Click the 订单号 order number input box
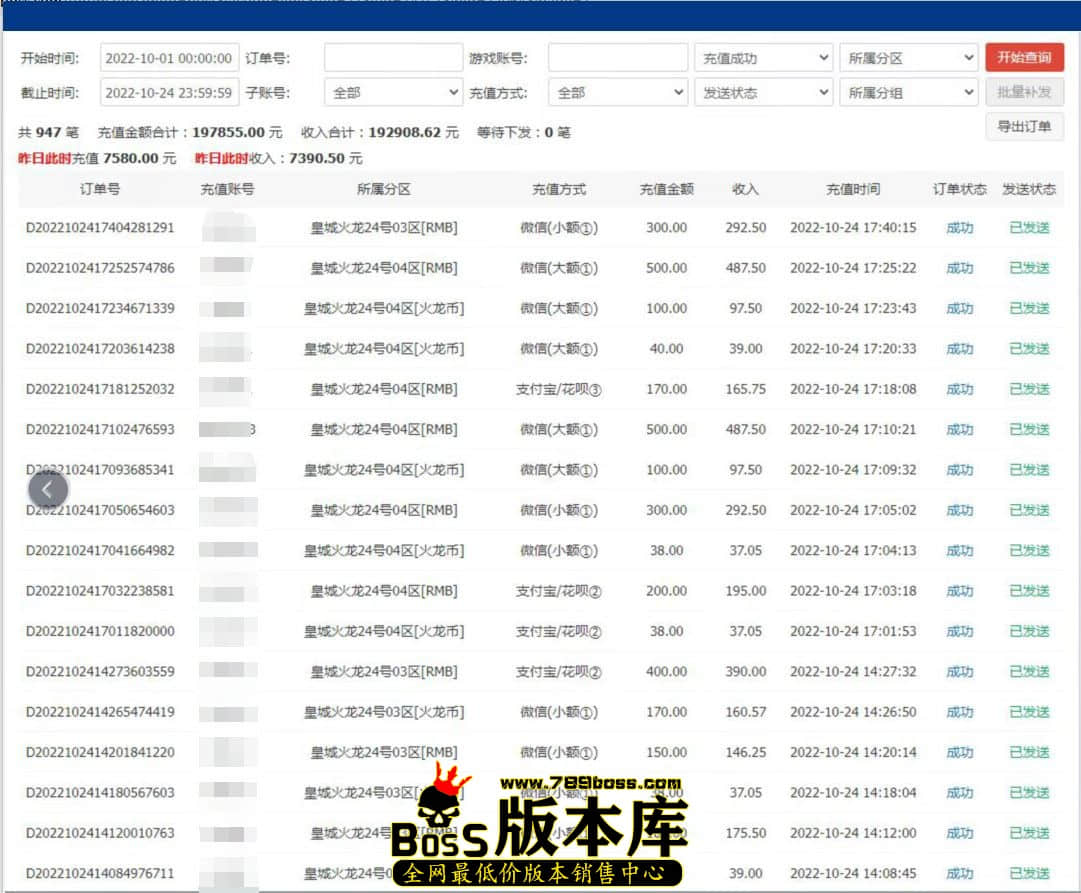This screenshot has width=1081, height=893. [392, 58]
